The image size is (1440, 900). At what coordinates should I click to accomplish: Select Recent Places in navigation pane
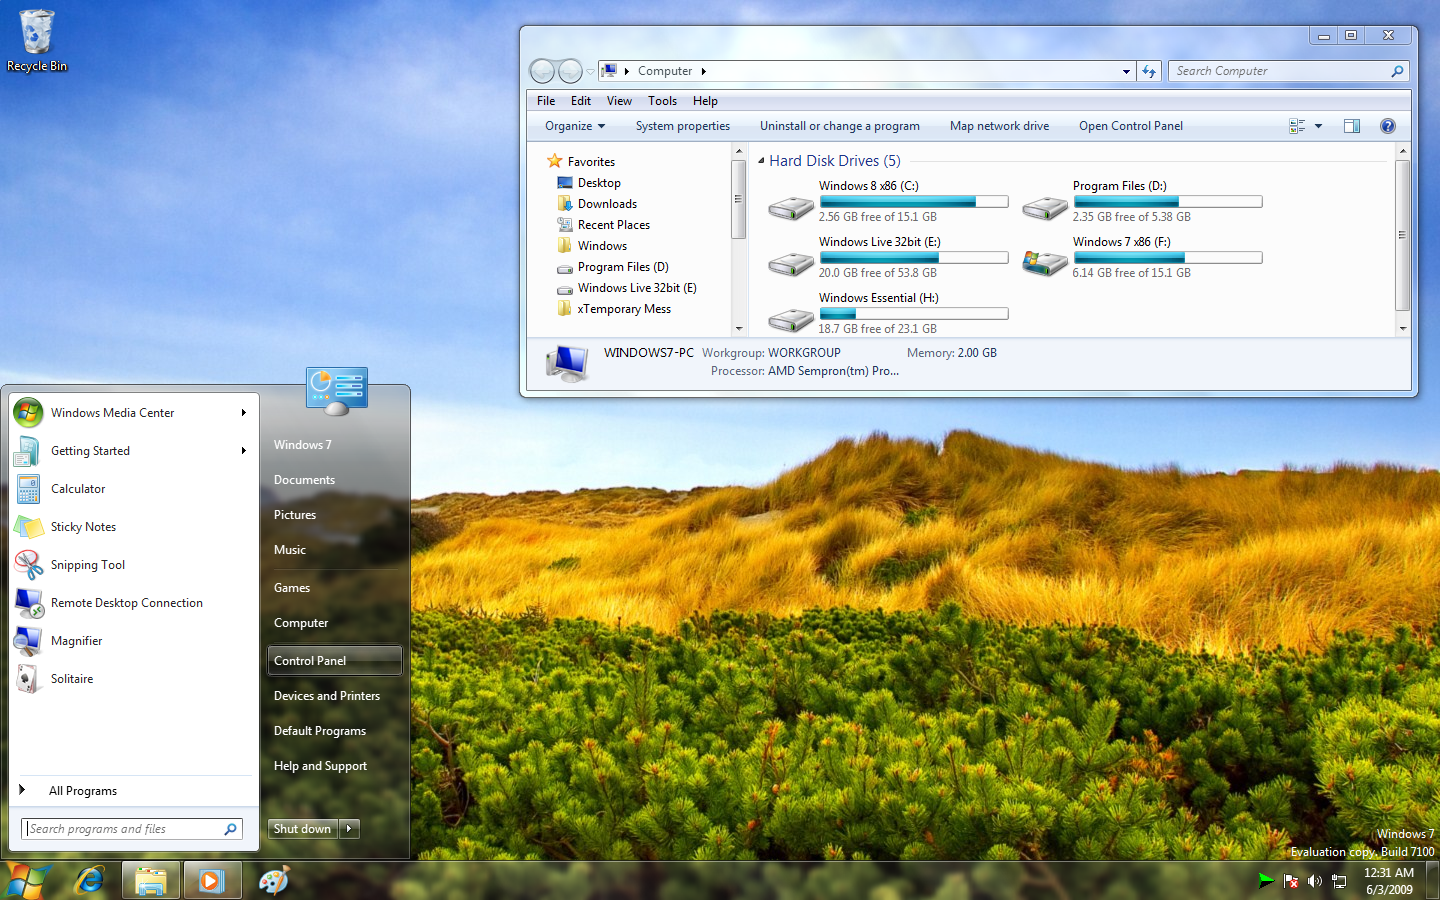coord(614,225)
